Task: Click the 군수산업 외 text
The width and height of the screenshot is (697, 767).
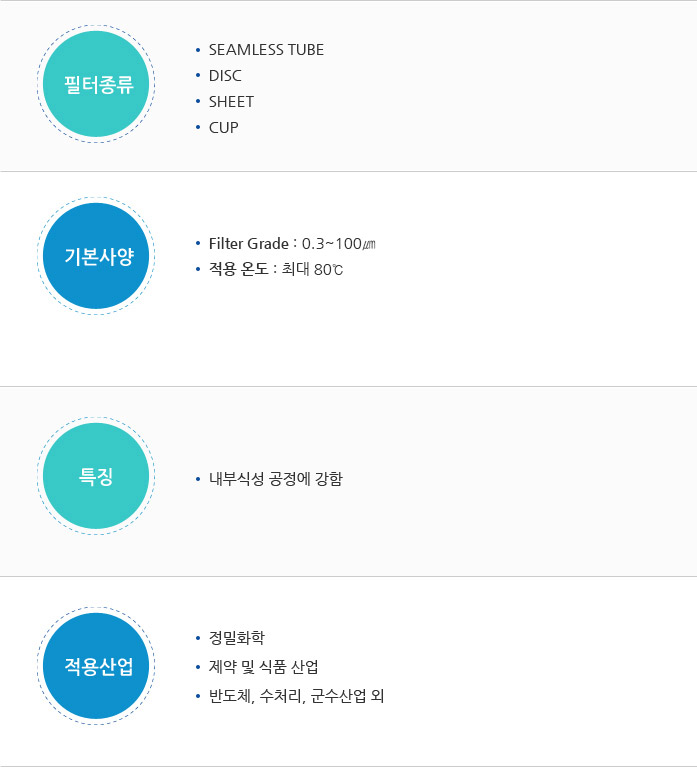Action: coord(347,696)
